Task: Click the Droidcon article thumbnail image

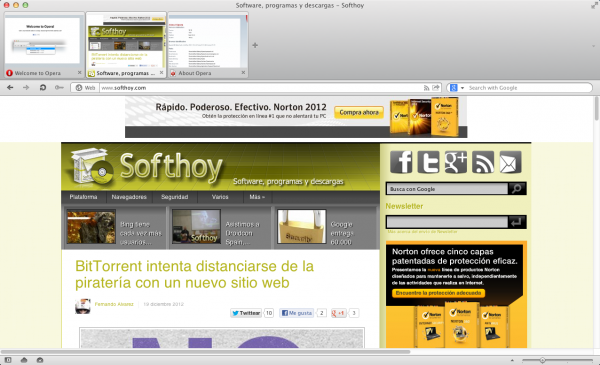Action: [196, 227]
